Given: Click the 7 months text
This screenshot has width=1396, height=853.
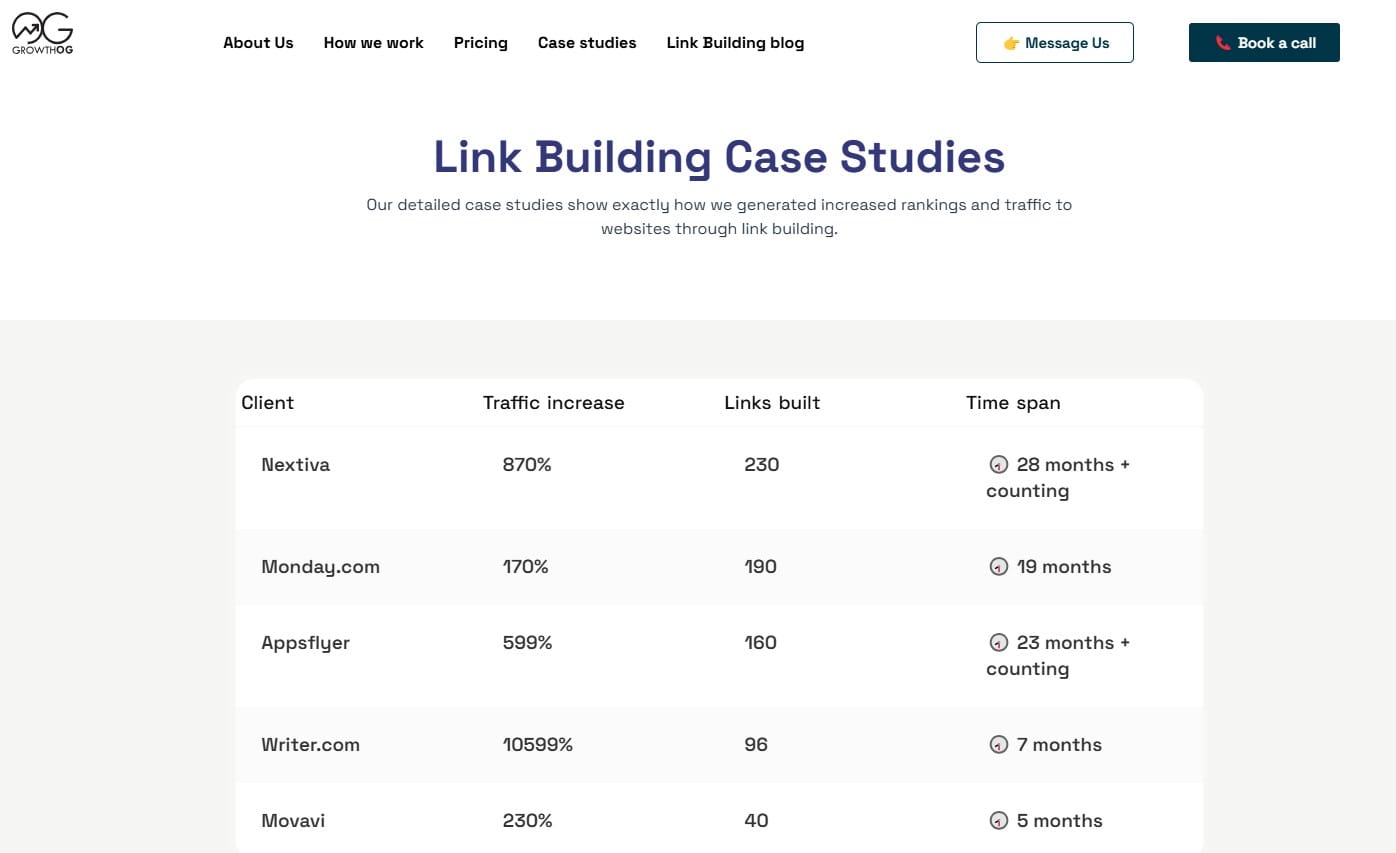Looking at the screenshot, I should pos(1059,745).
